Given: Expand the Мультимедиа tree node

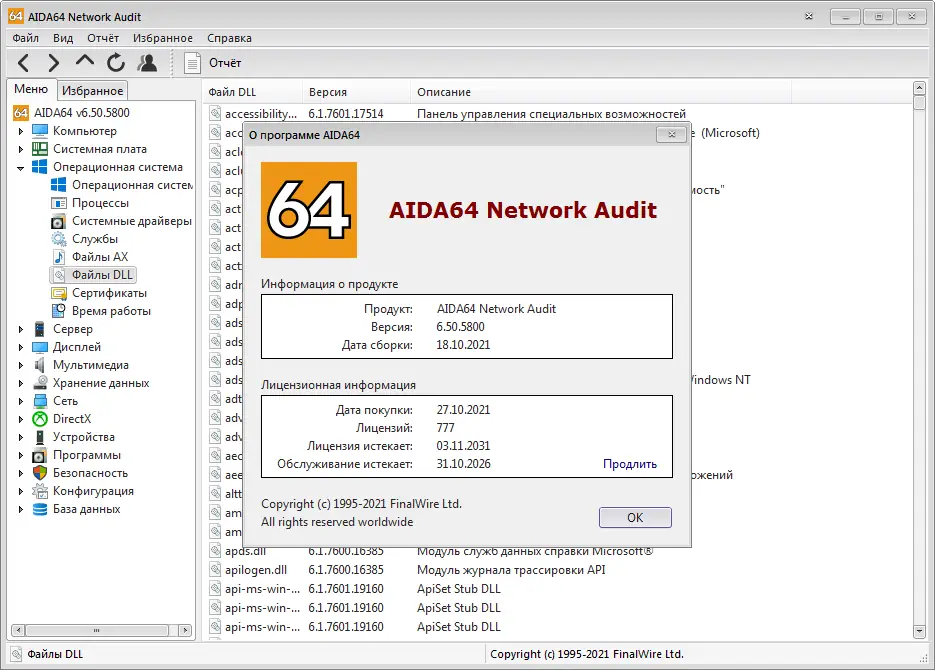Looking at the screenshot, I should point(21,365).
